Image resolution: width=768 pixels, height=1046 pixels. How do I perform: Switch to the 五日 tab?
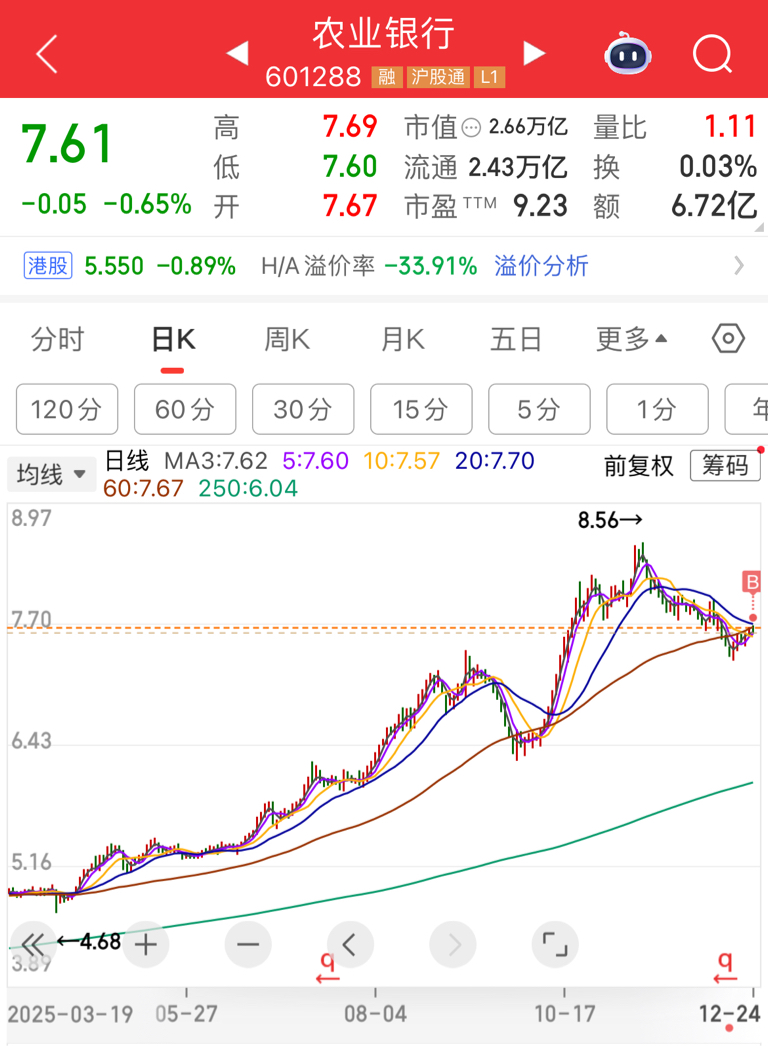coord(516,339)
